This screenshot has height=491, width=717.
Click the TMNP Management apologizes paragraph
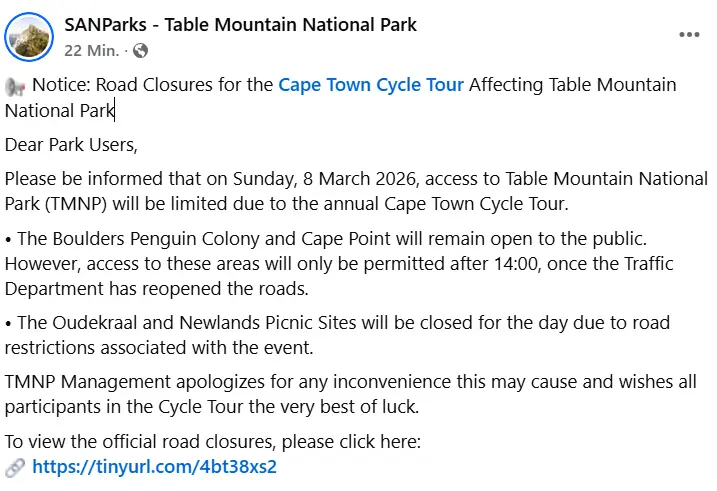(x=351, y=394)
